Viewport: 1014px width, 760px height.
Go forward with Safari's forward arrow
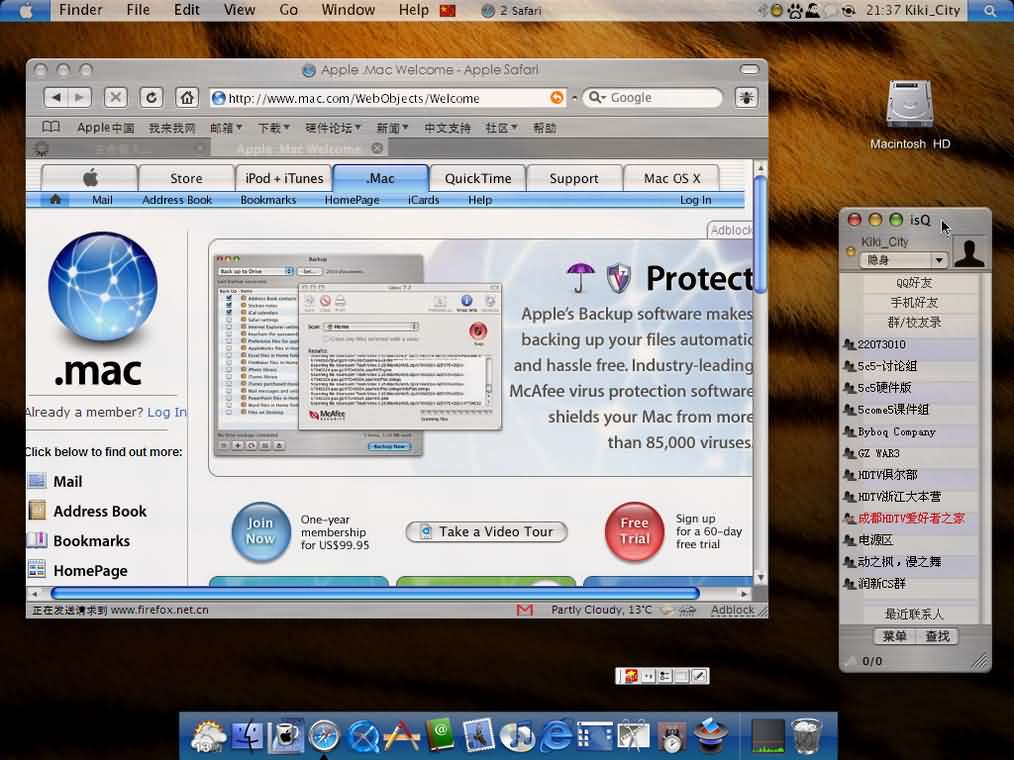pos(80,98)
